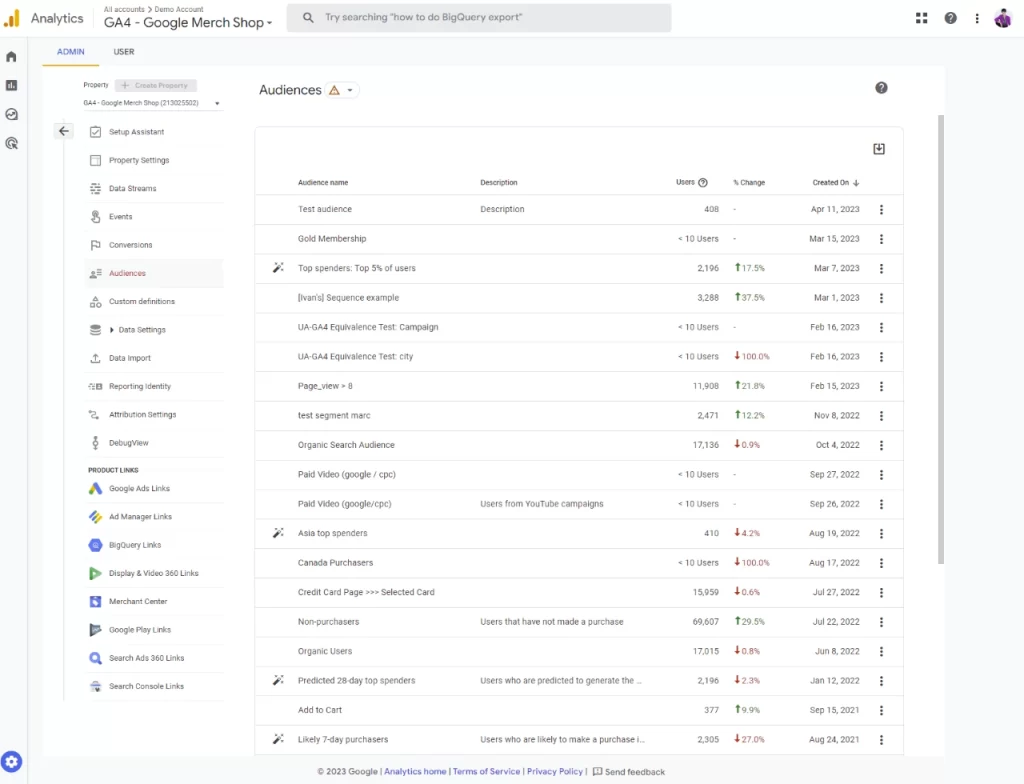Click the help icon in top bar
Screen dimensions: 1024x784
tap(950, 18)
